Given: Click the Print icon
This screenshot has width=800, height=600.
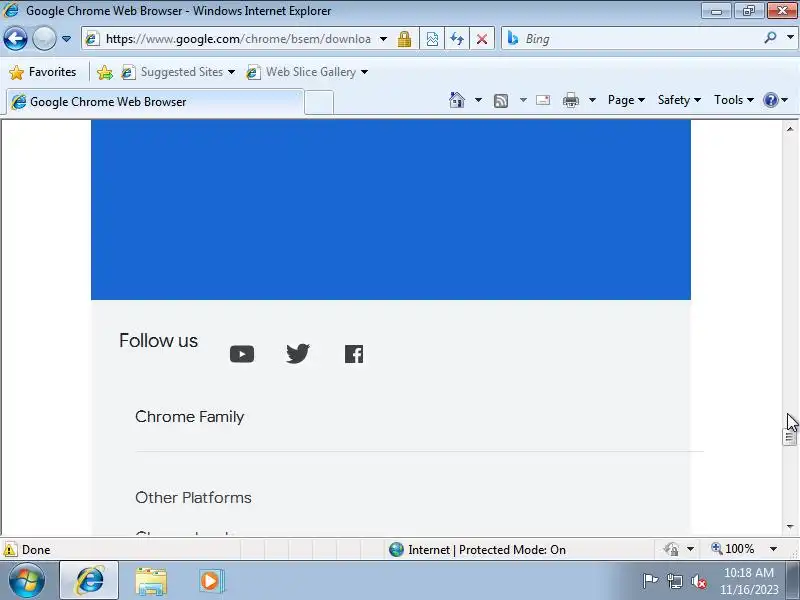Looking at the screenshot, I should [x=570, y=100].
